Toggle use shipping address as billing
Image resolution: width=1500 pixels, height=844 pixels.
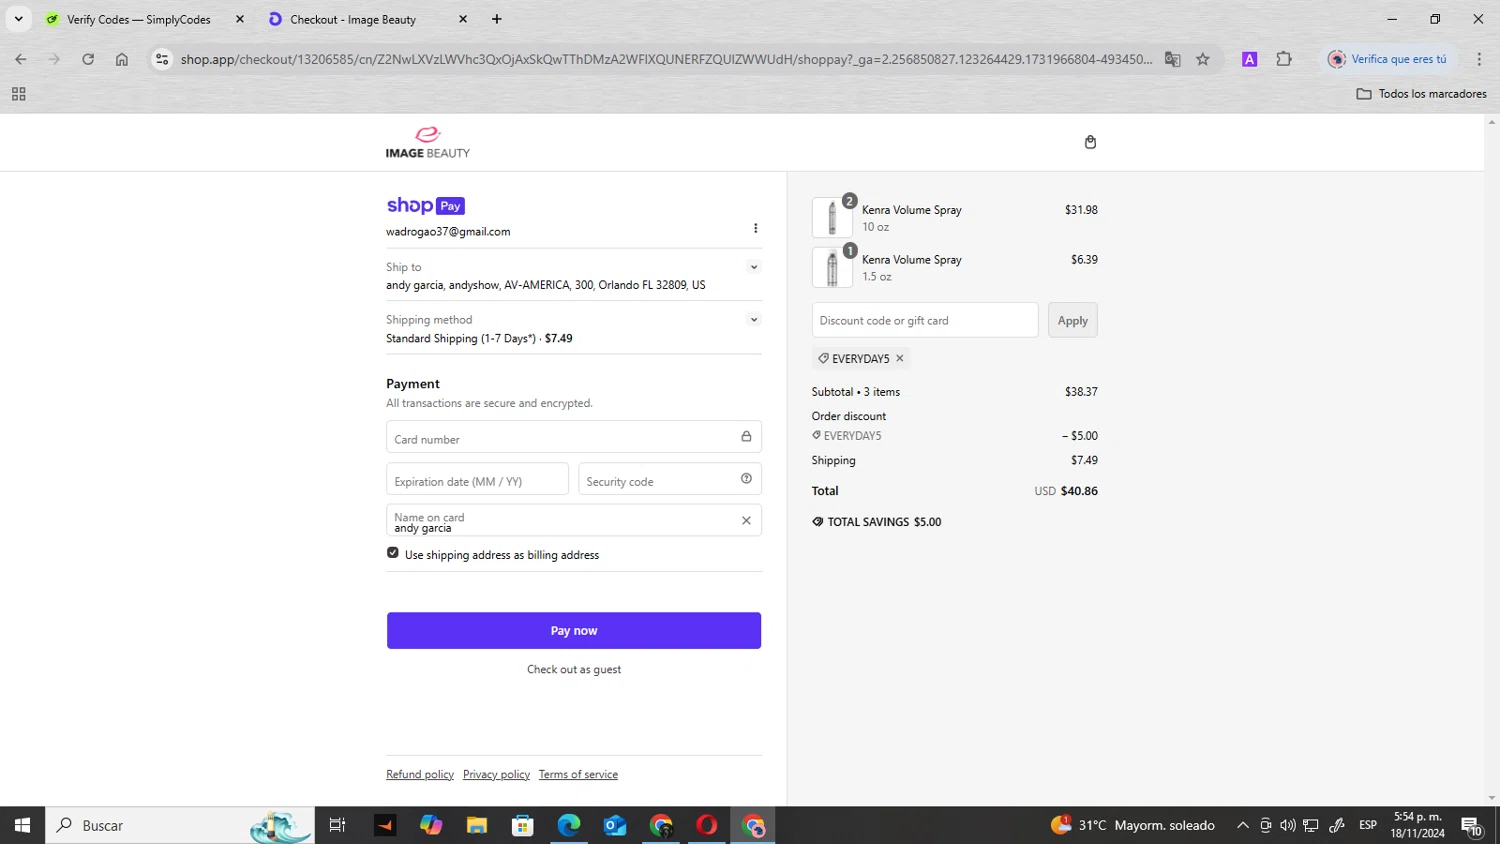(x=393, y=553)
